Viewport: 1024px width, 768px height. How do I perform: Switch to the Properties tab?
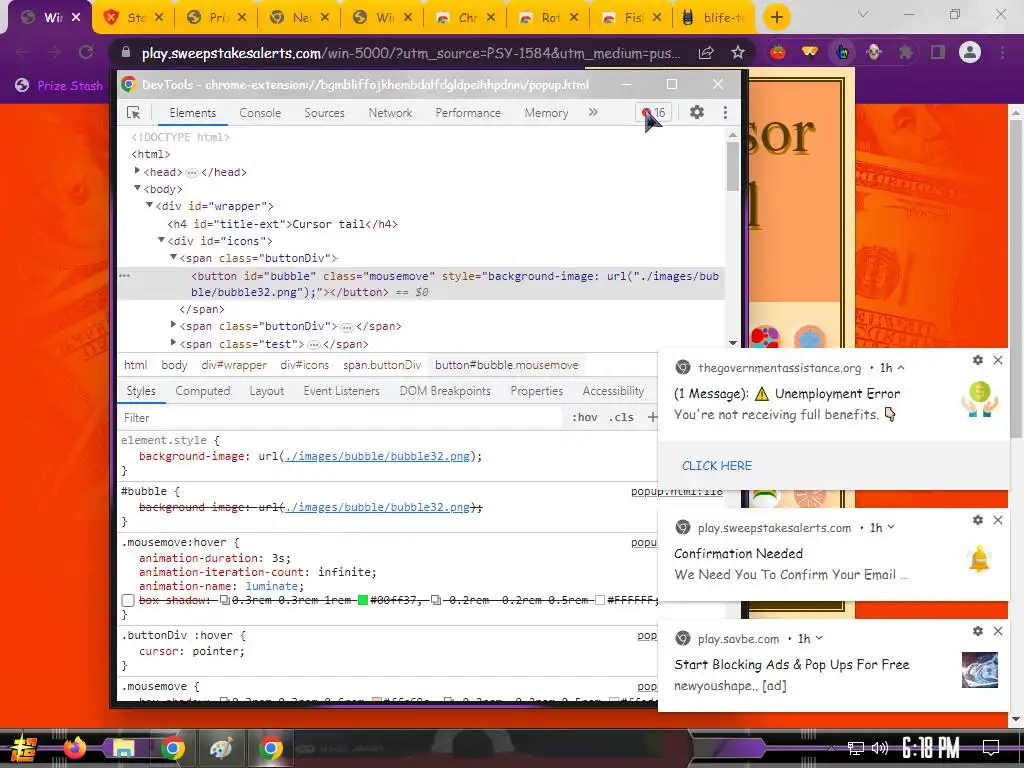click(537, 391)
